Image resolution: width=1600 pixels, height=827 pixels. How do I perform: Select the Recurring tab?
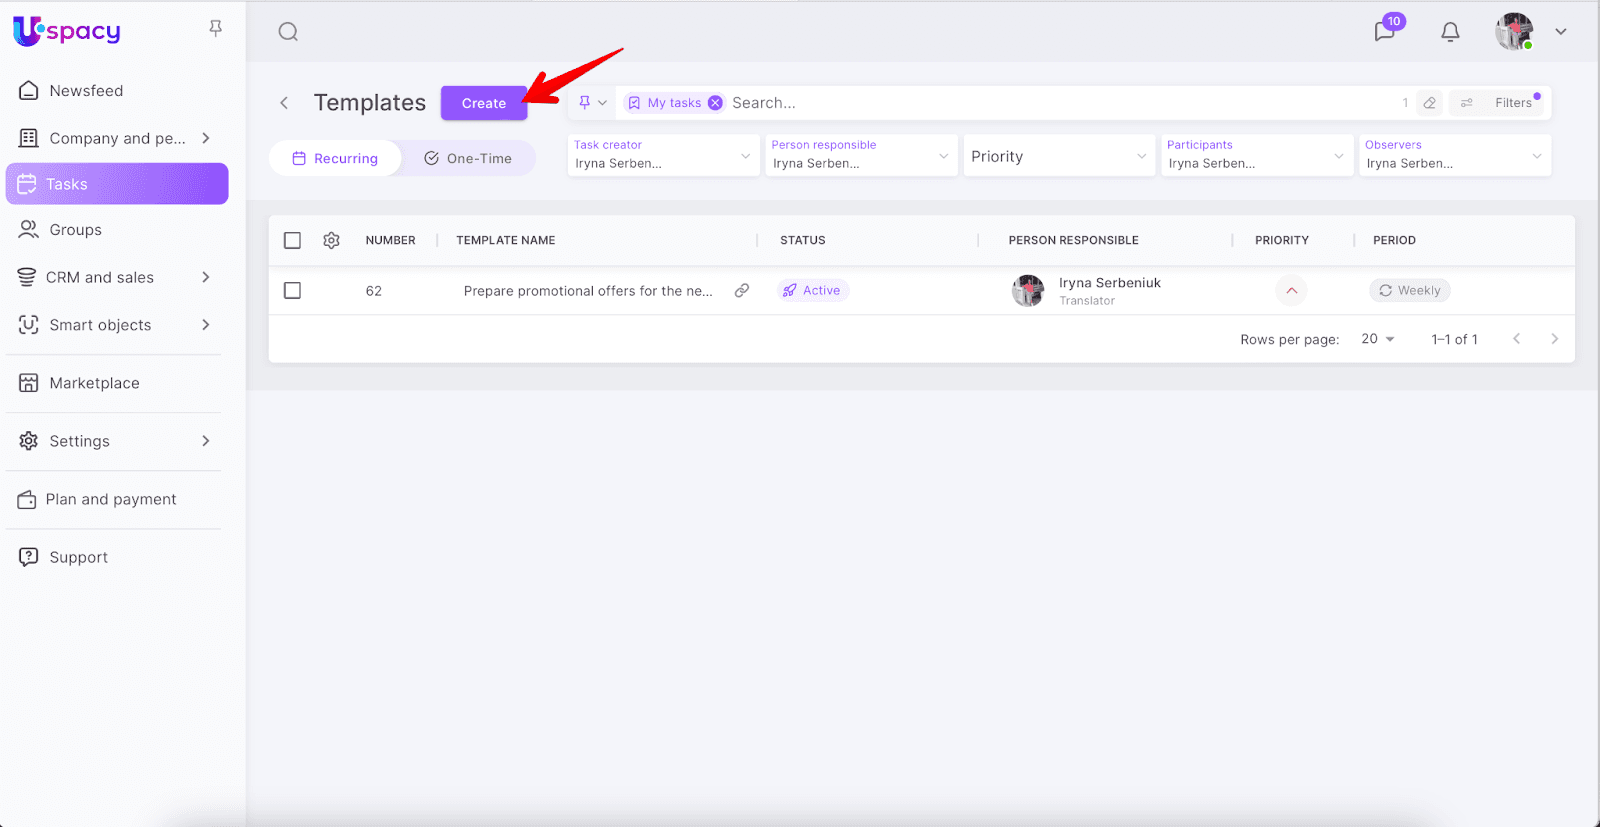point(335,158)
